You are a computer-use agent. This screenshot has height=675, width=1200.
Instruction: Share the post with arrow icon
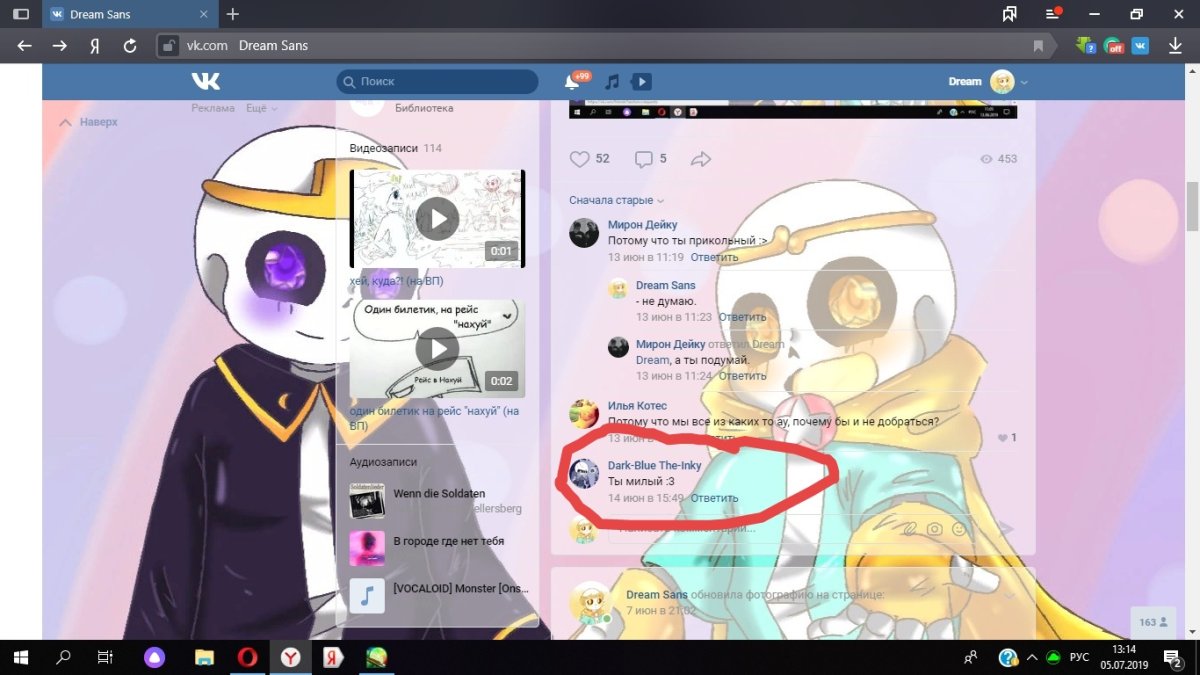pyautogui.click(x=701, y=159)
